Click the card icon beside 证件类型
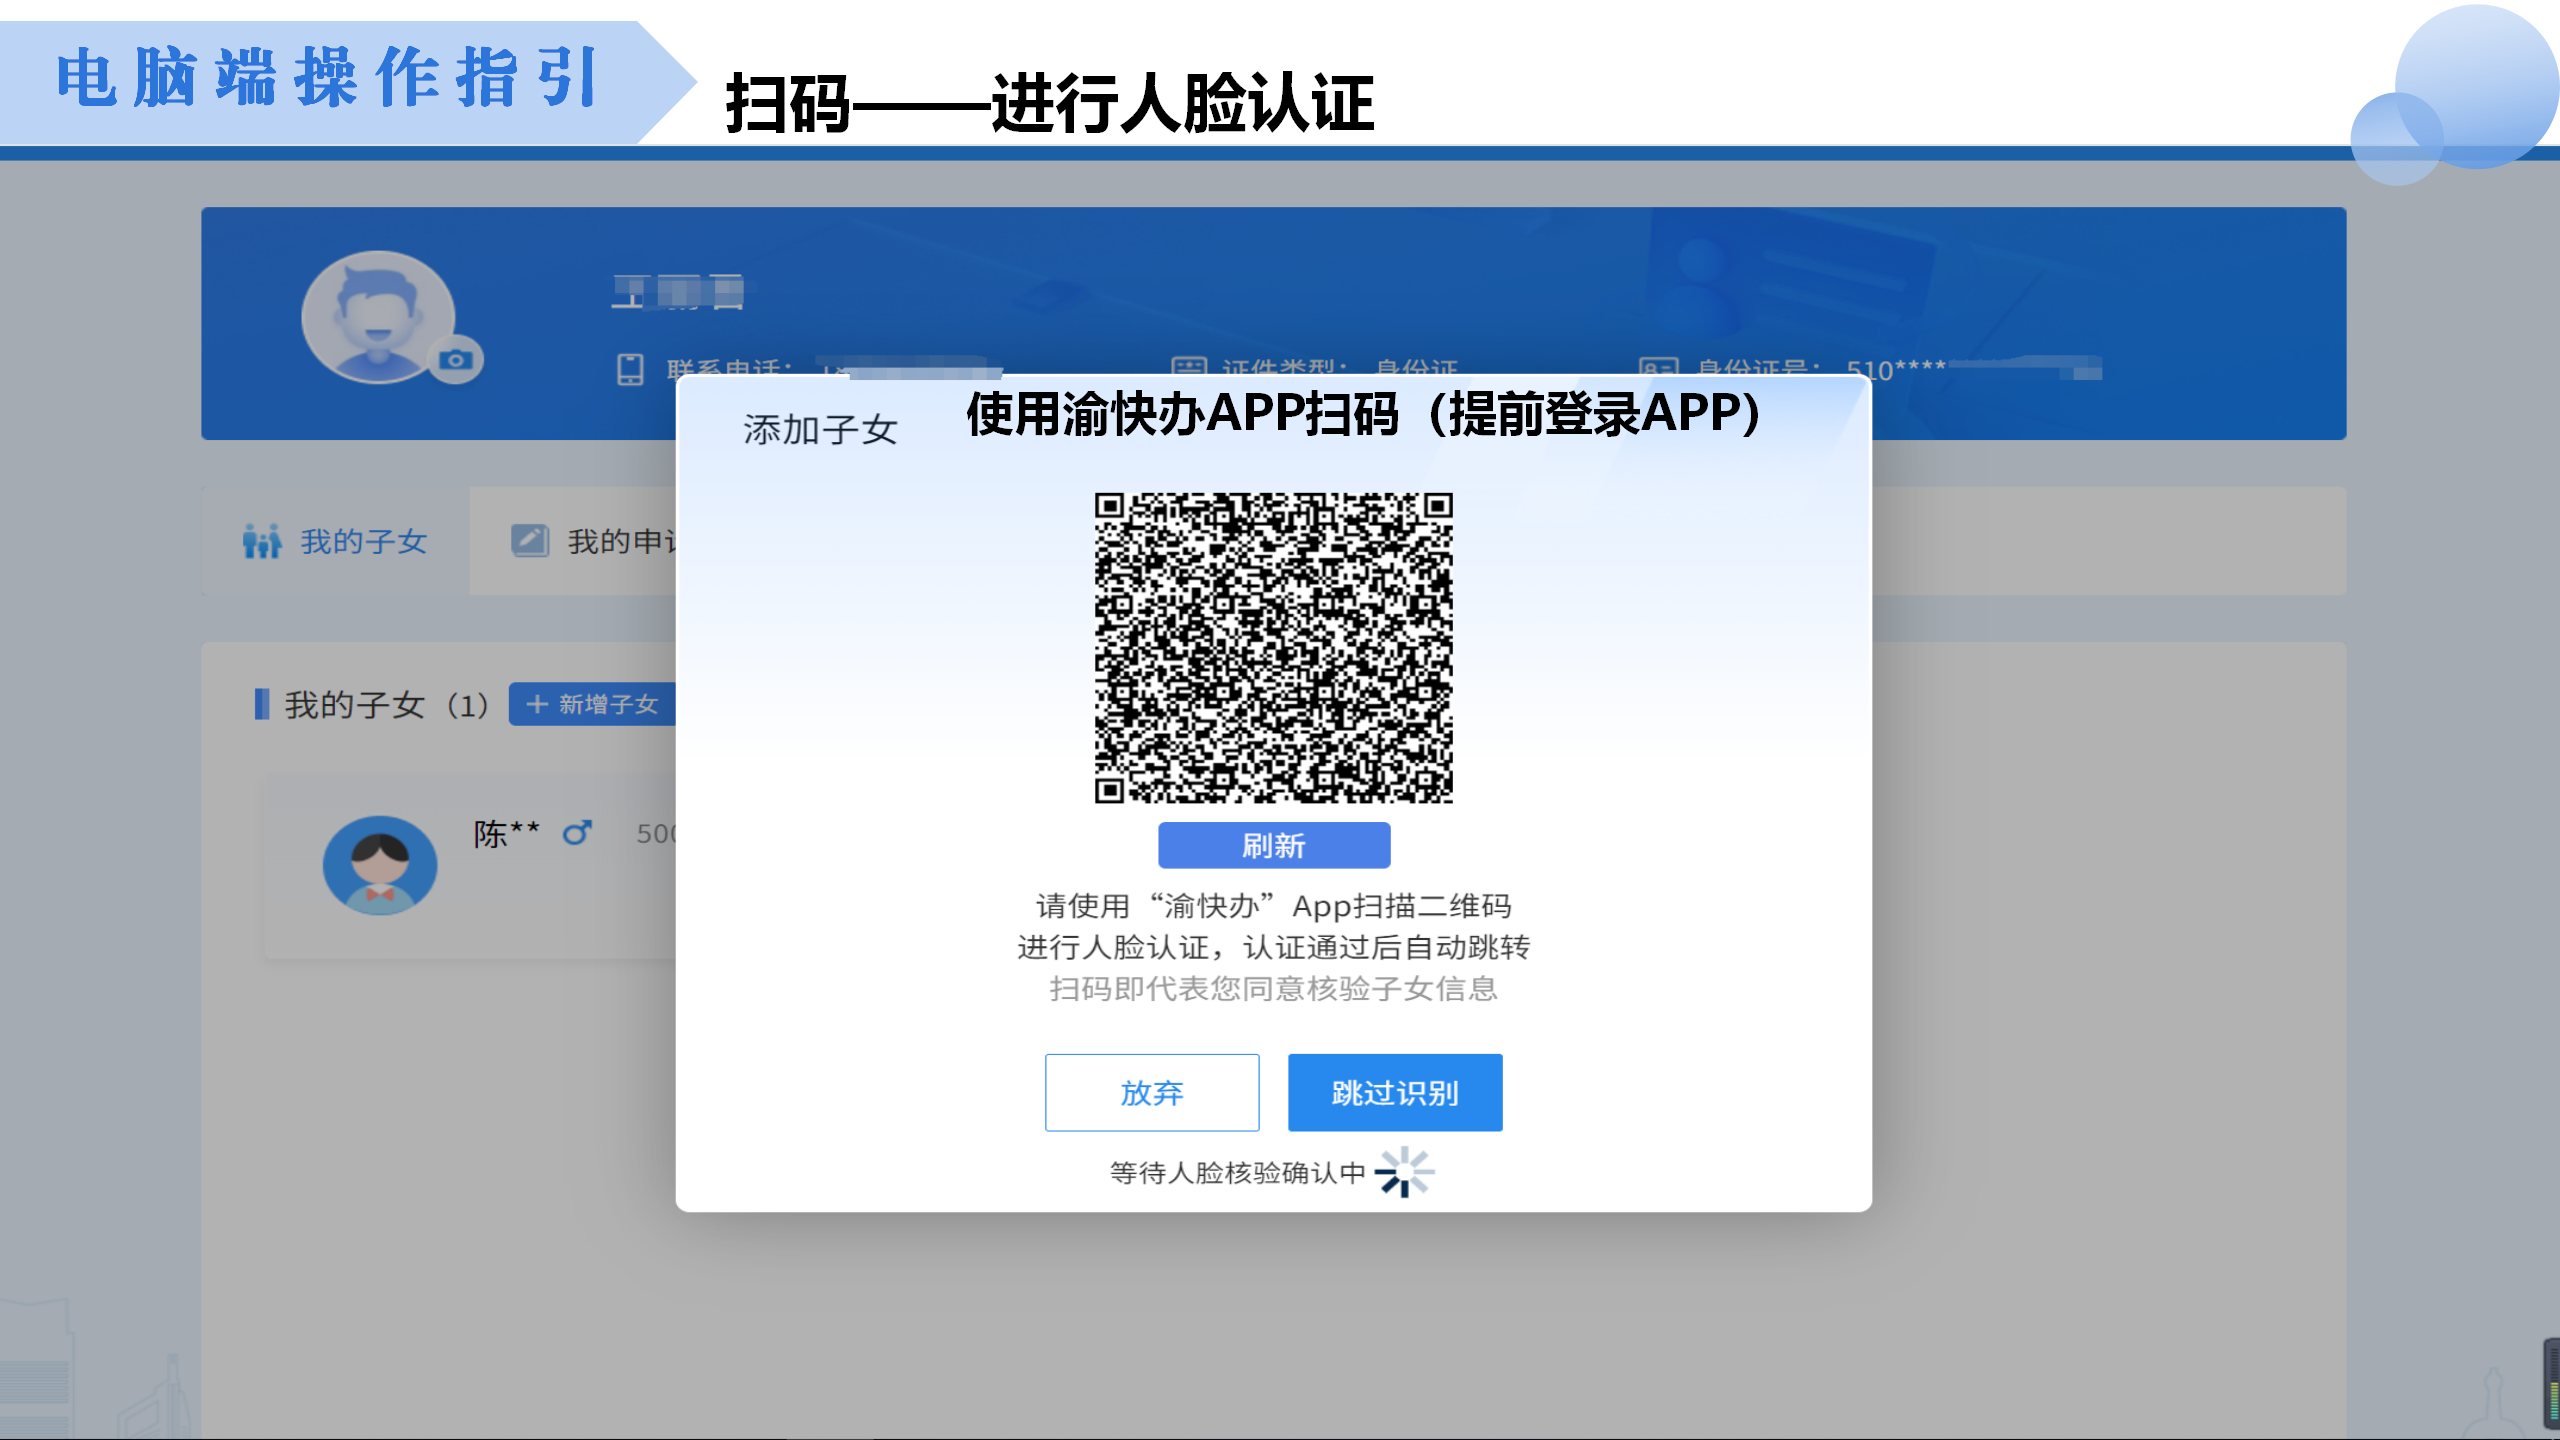 tap(1189, 367)
